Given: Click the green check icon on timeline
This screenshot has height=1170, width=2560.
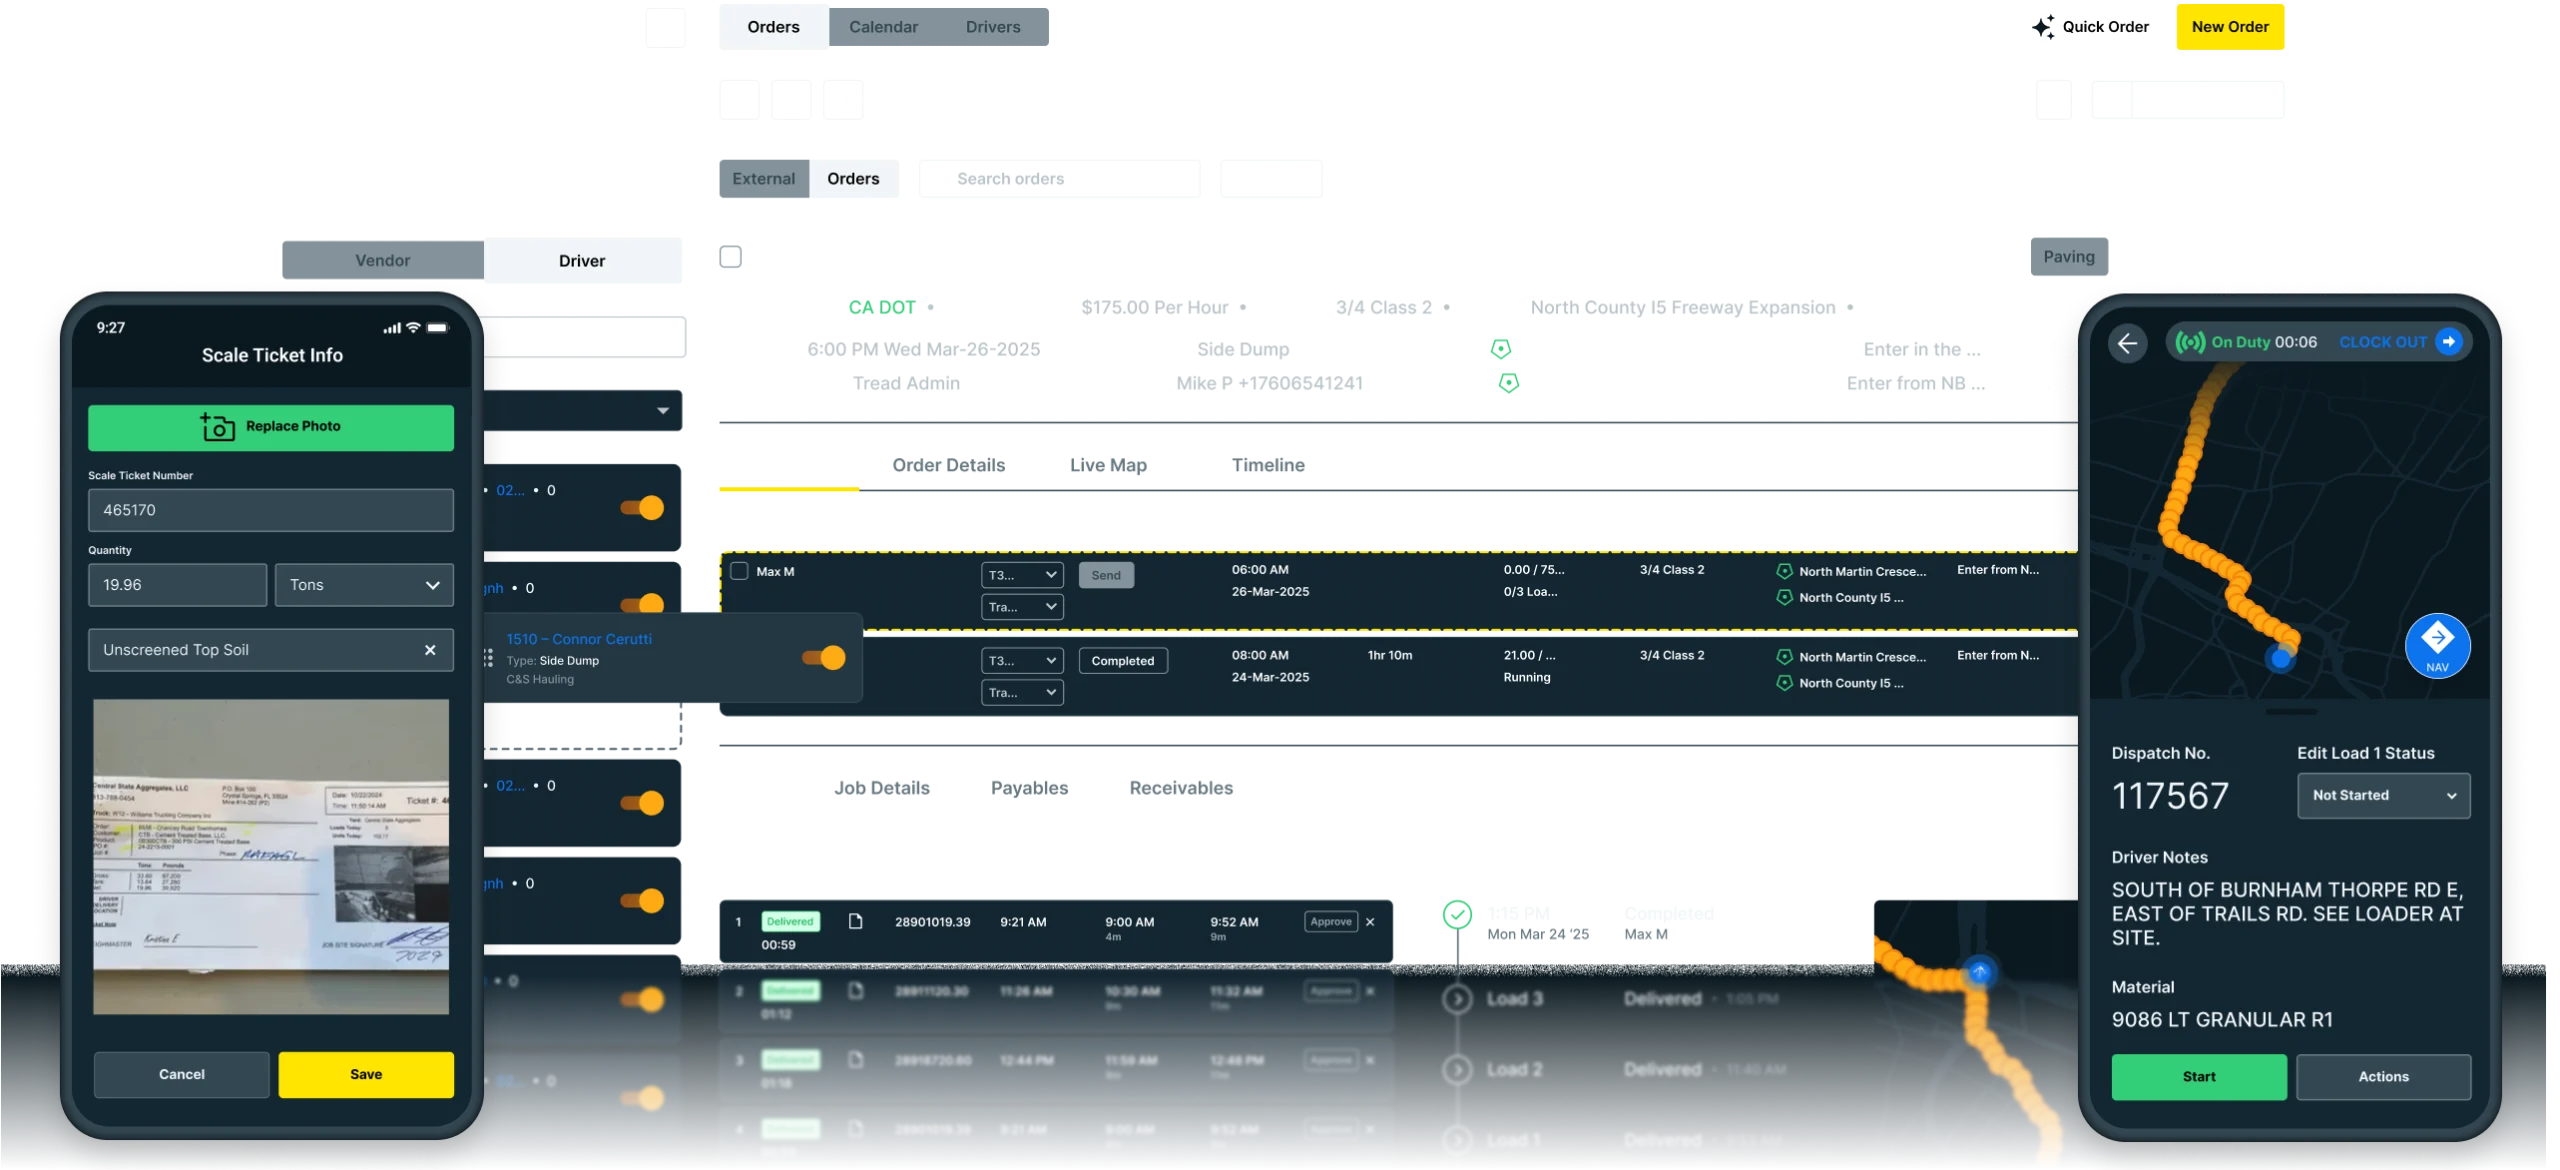Looking at the screenshot, I should pos(1457,914).
